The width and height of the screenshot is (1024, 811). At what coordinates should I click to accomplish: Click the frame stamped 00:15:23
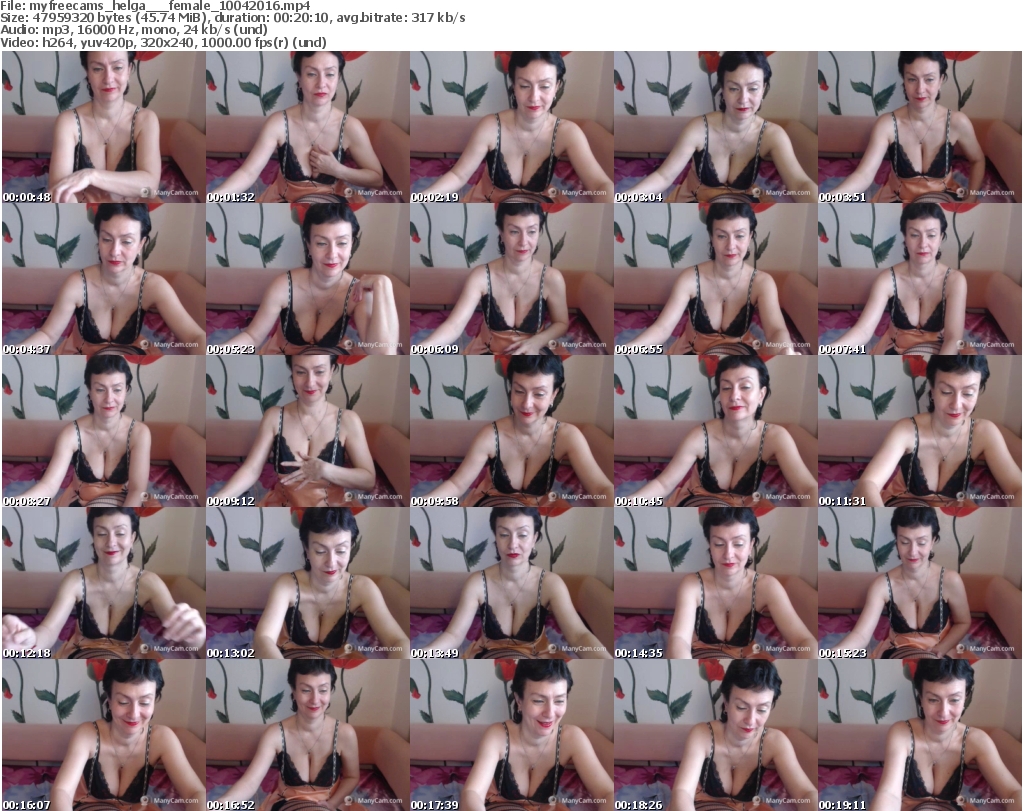(920, 584)
